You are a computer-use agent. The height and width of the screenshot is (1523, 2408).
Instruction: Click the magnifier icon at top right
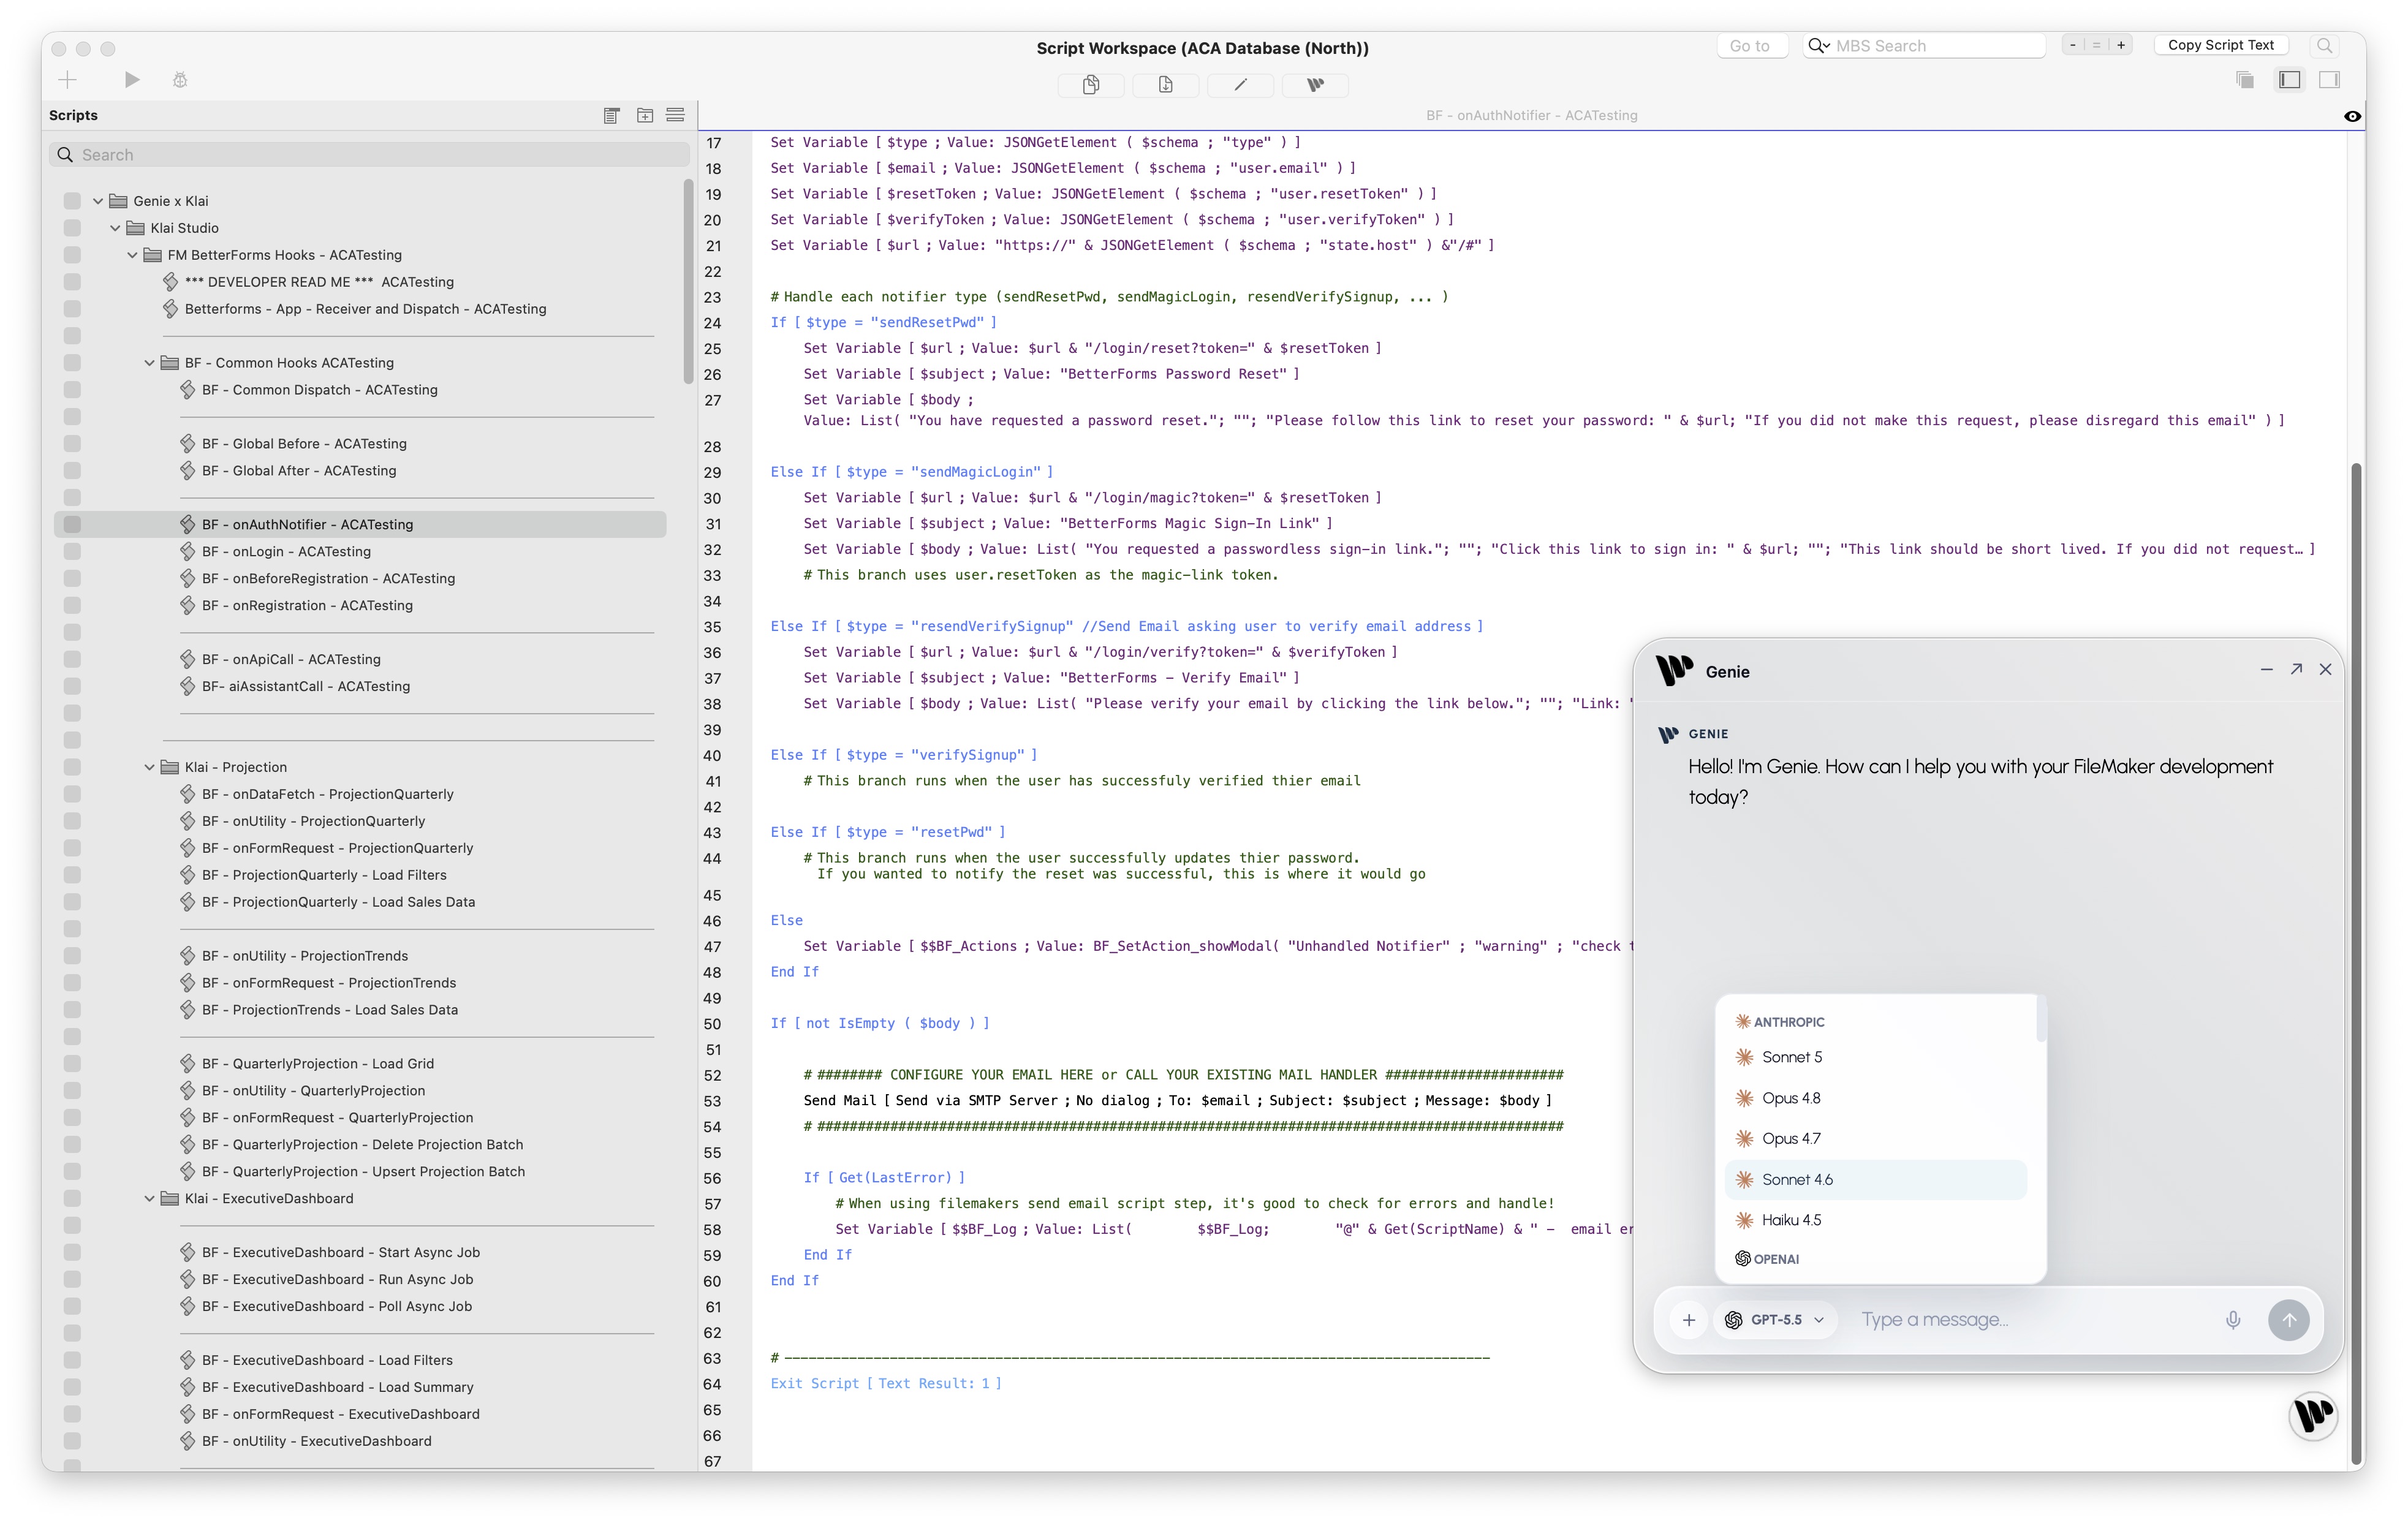pyautogui.click(x=2324, y=46)
